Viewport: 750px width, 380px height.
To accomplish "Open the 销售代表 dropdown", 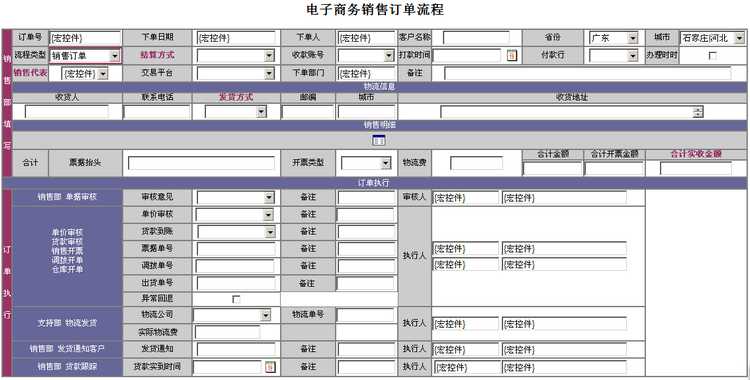I will (x=85, y=73).
